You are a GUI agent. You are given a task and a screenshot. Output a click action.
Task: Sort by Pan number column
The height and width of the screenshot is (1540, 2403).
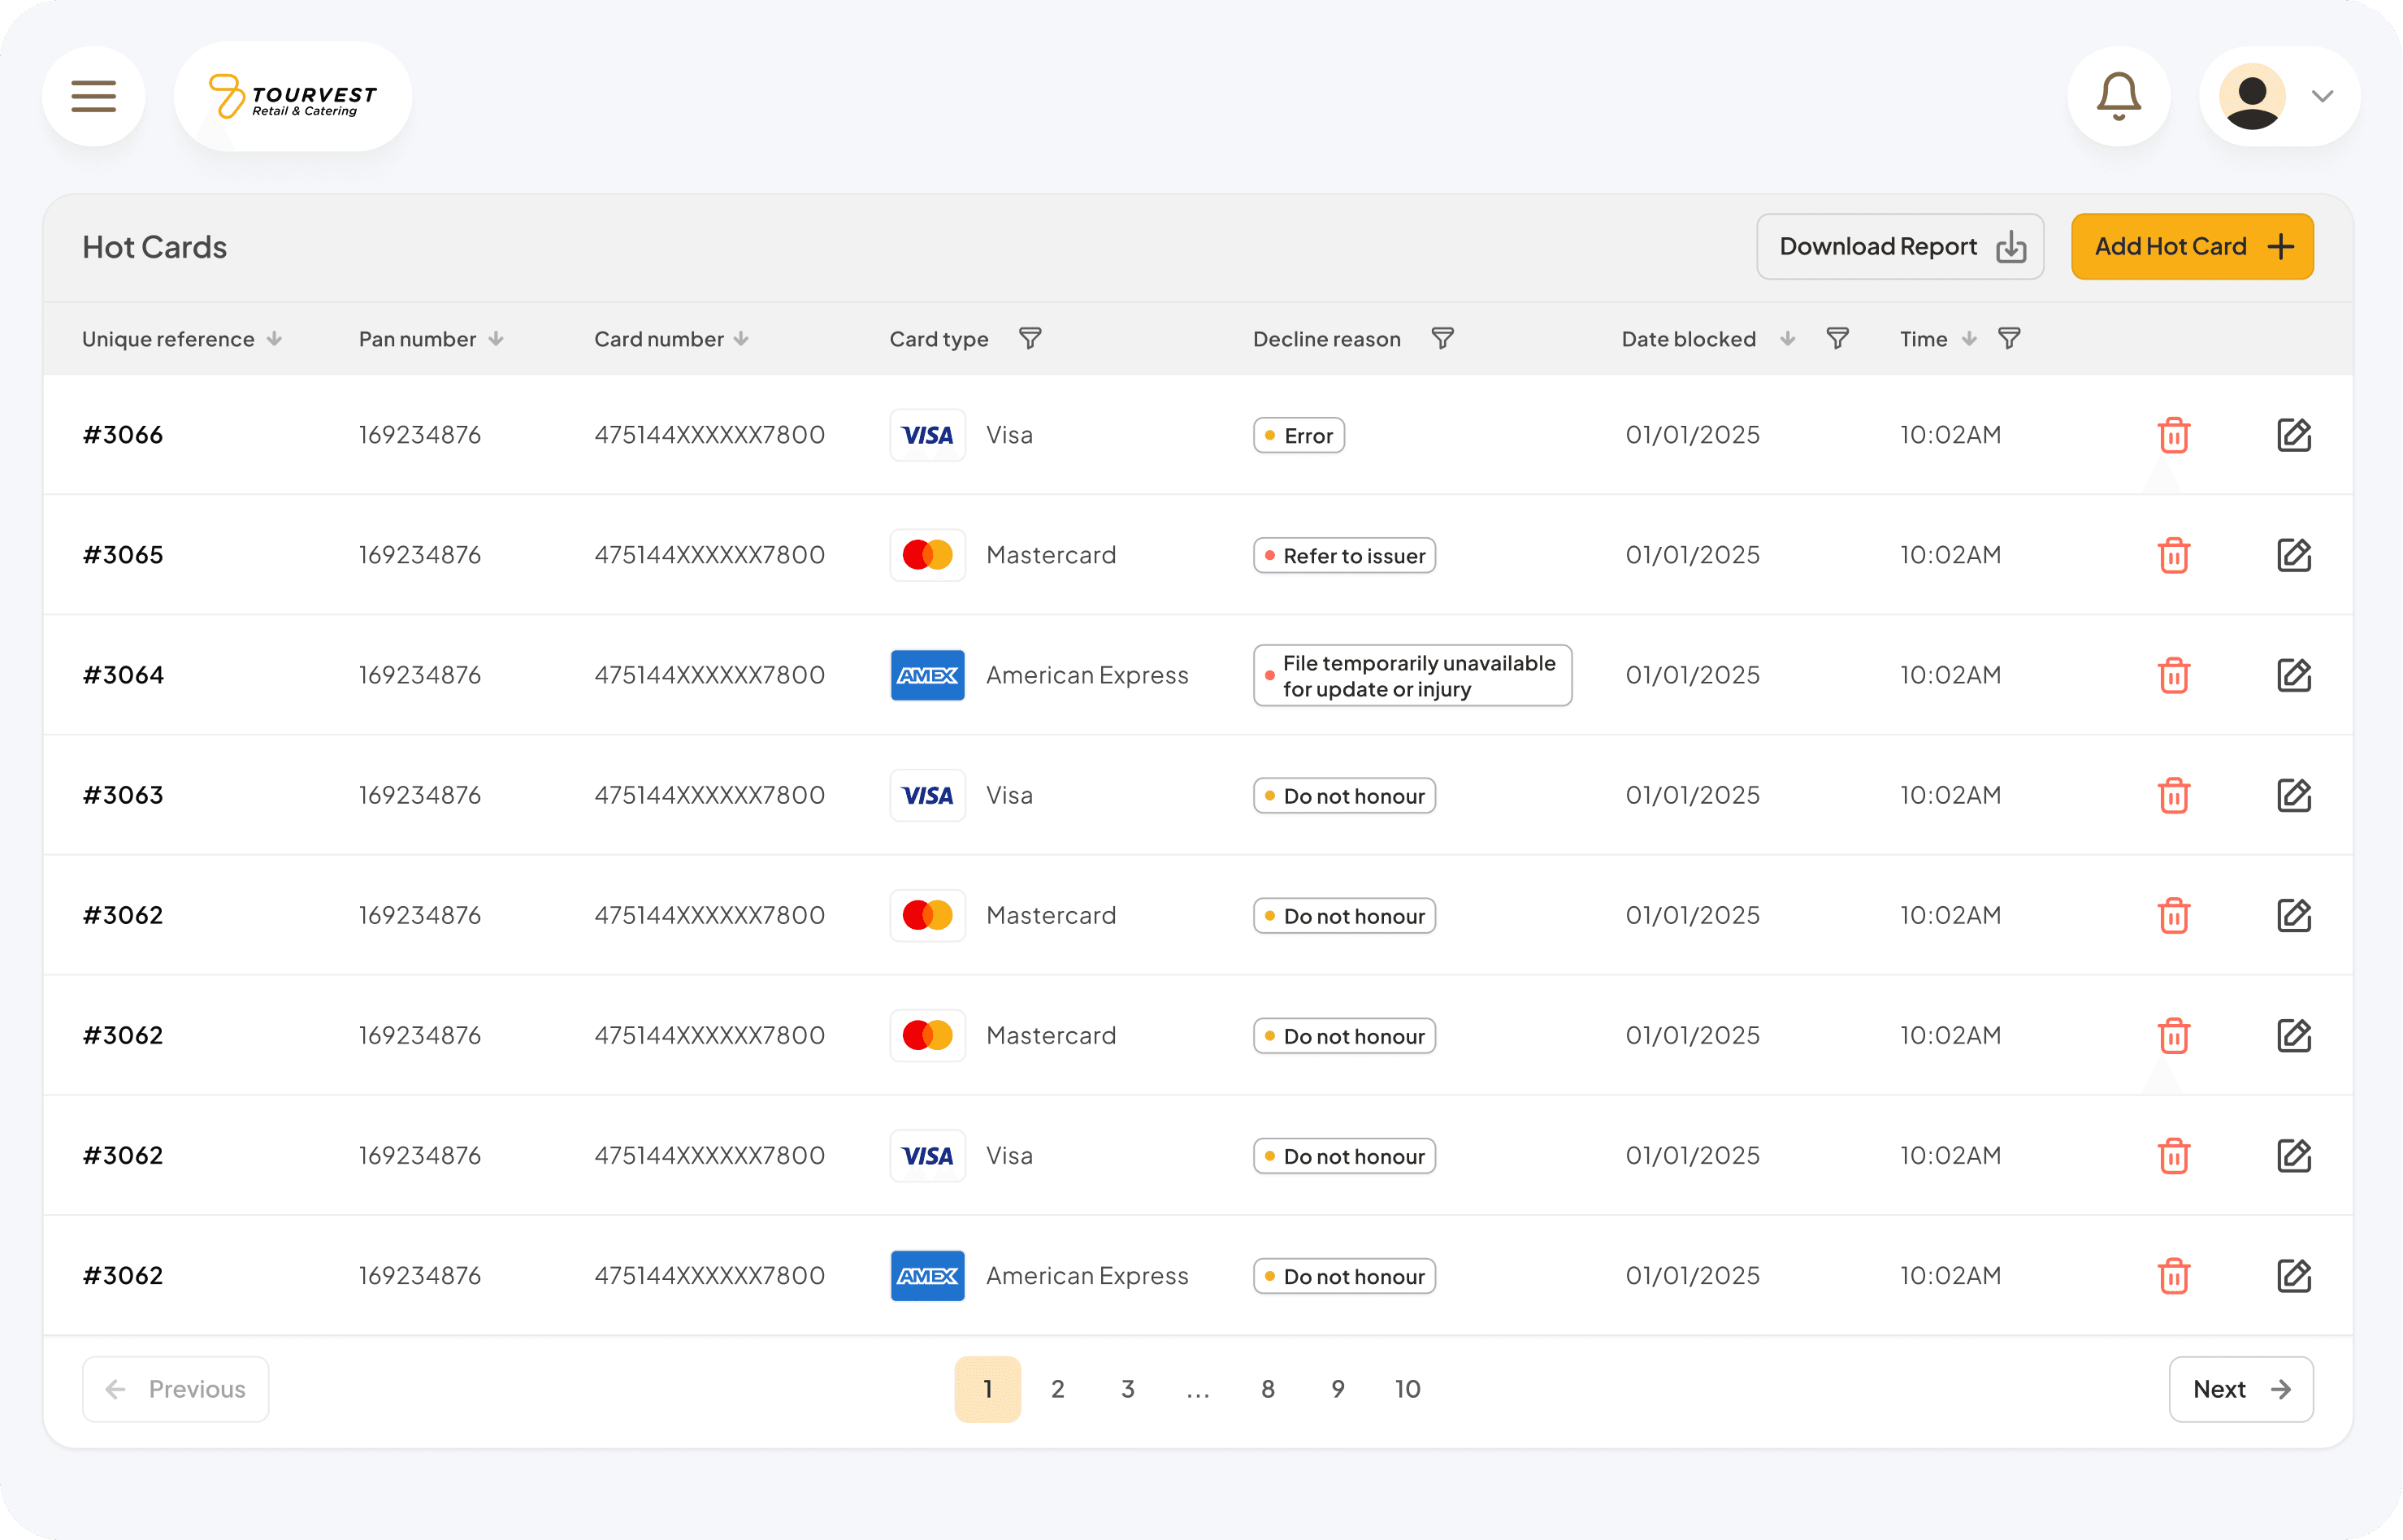coord(496,339)
